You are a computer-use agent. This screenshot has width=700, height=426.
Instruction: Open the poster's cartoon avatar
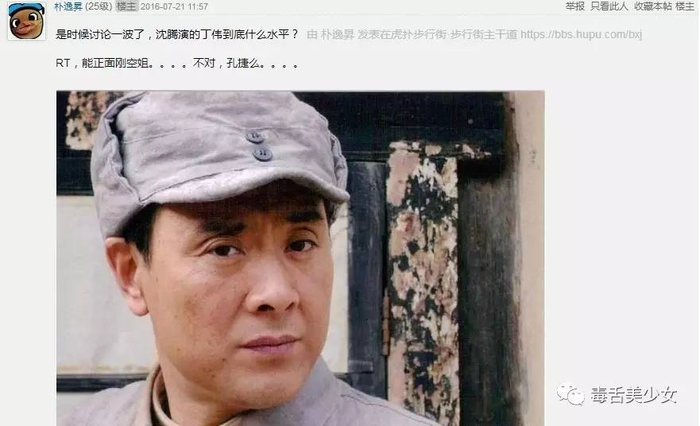[x=26, y=21]
